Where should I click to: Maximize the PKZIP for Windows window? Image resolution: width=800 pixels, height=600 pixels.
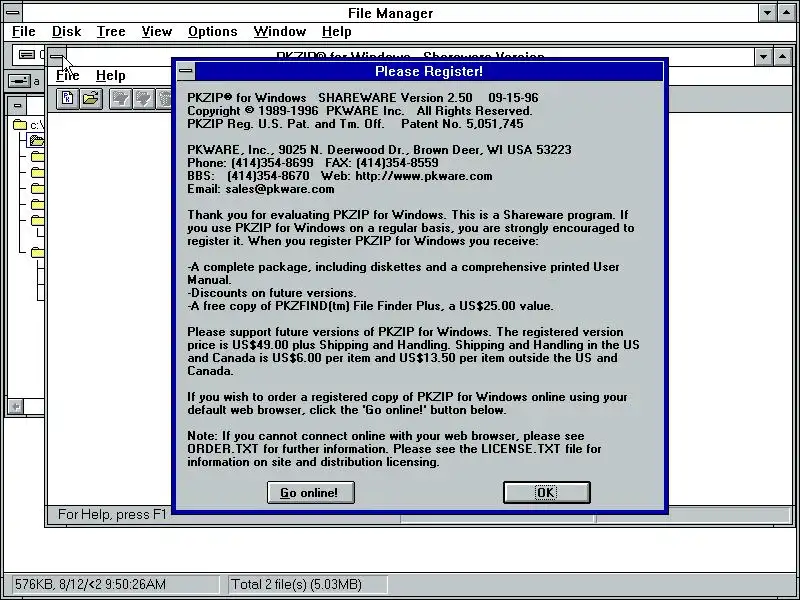click(782, 57)
